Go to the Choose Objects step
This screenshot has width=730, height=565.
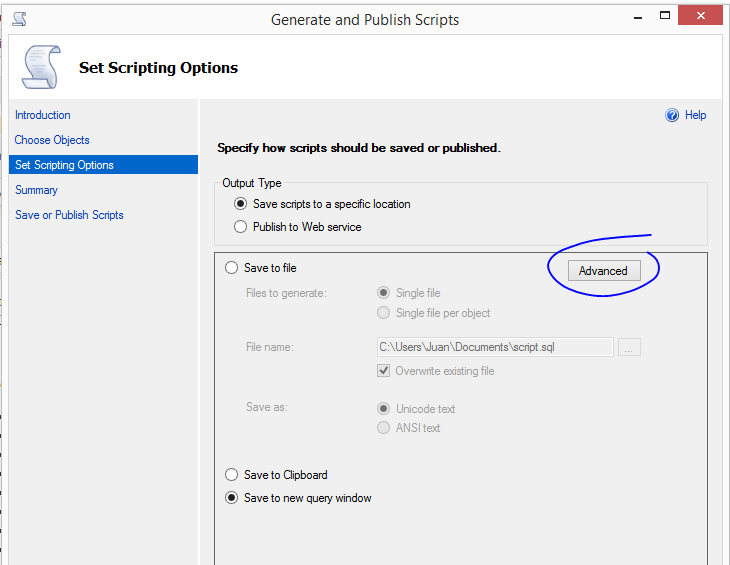click(52, 140)
